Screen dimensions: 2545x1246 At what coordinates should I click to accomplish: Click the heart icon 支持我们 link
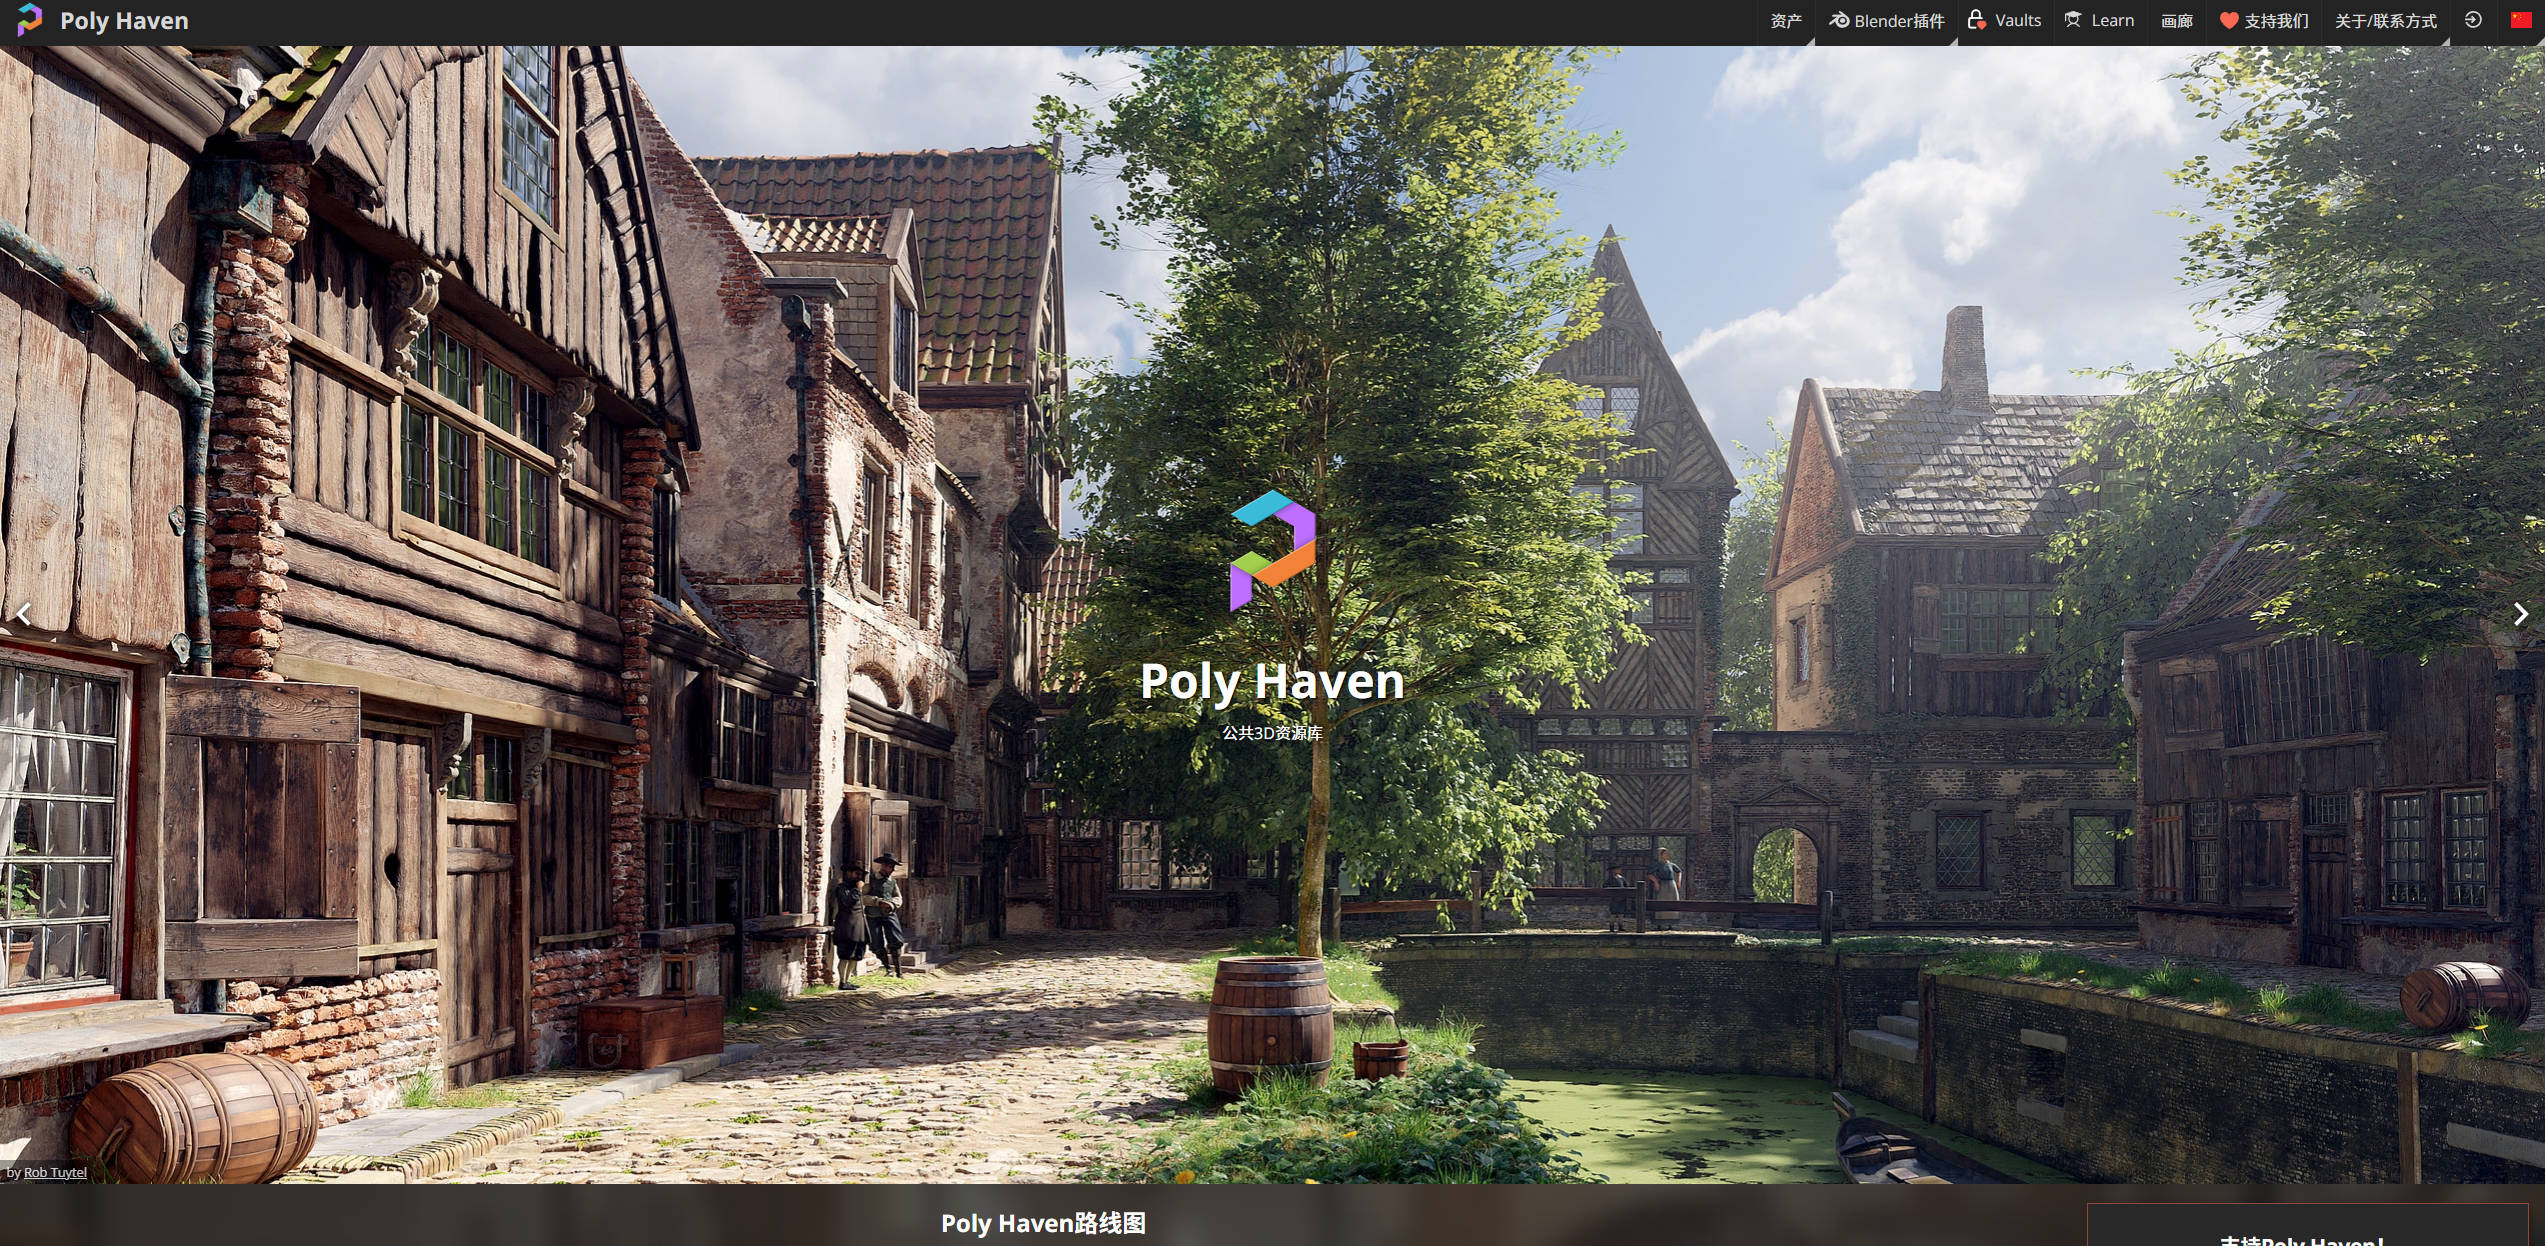(2264, 21)
